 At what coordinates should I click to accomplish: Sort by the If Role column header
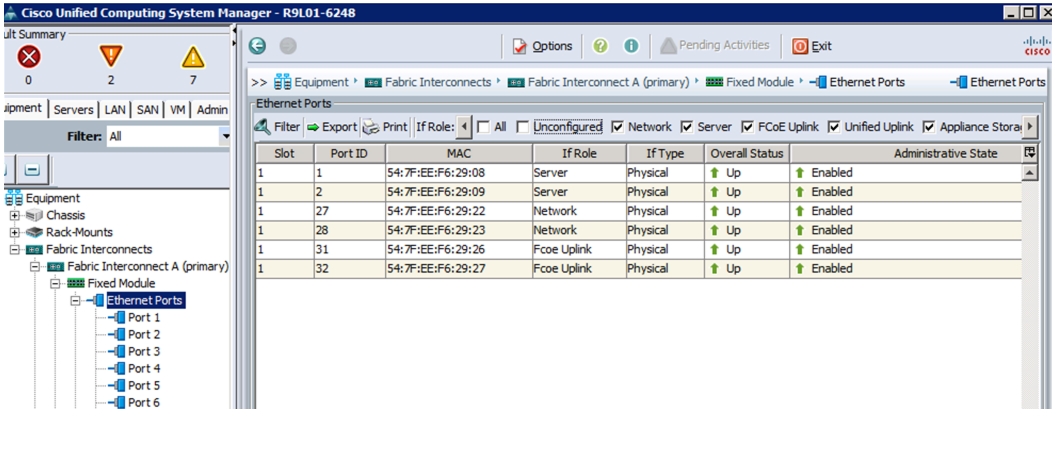coord(579,153)
